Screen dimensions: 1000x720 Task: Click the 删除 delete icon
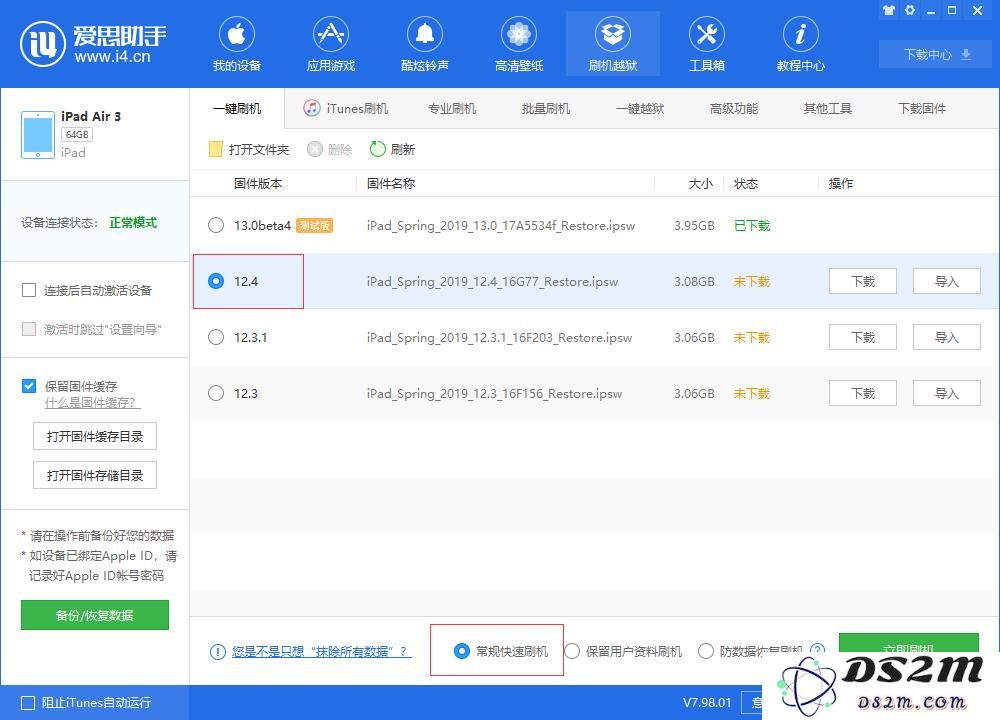(x=314, y=149)
